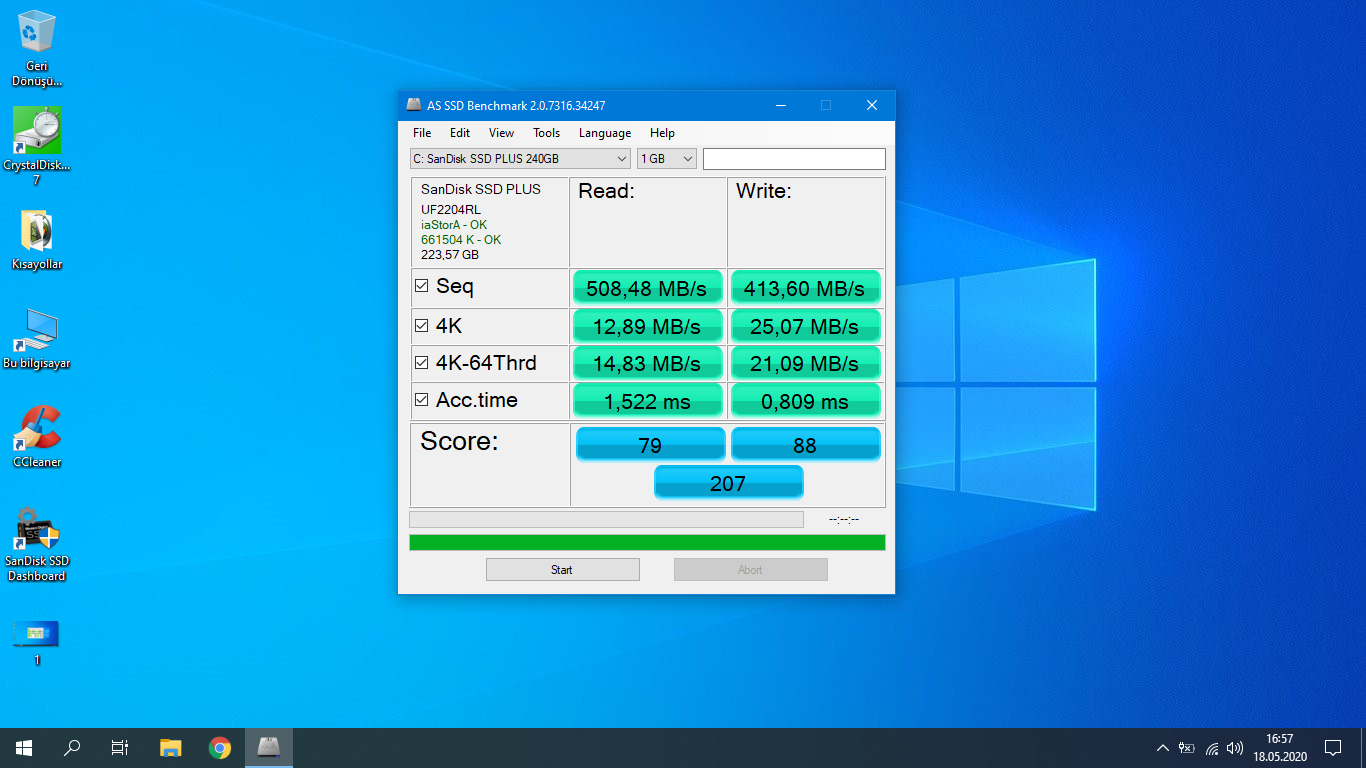Open the Help menu

[x=662, y=133]
